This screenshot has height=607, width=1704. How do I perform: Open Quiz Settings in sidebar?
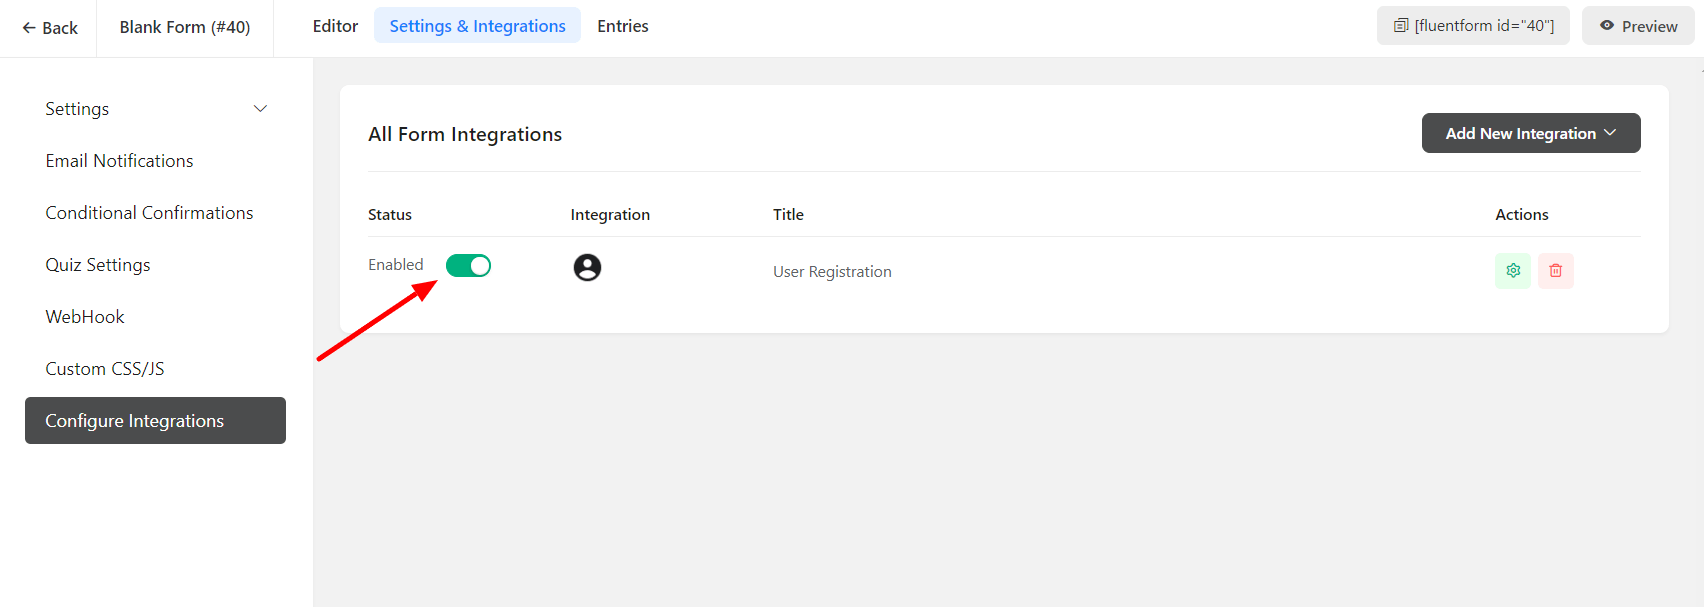pos(98,265)
